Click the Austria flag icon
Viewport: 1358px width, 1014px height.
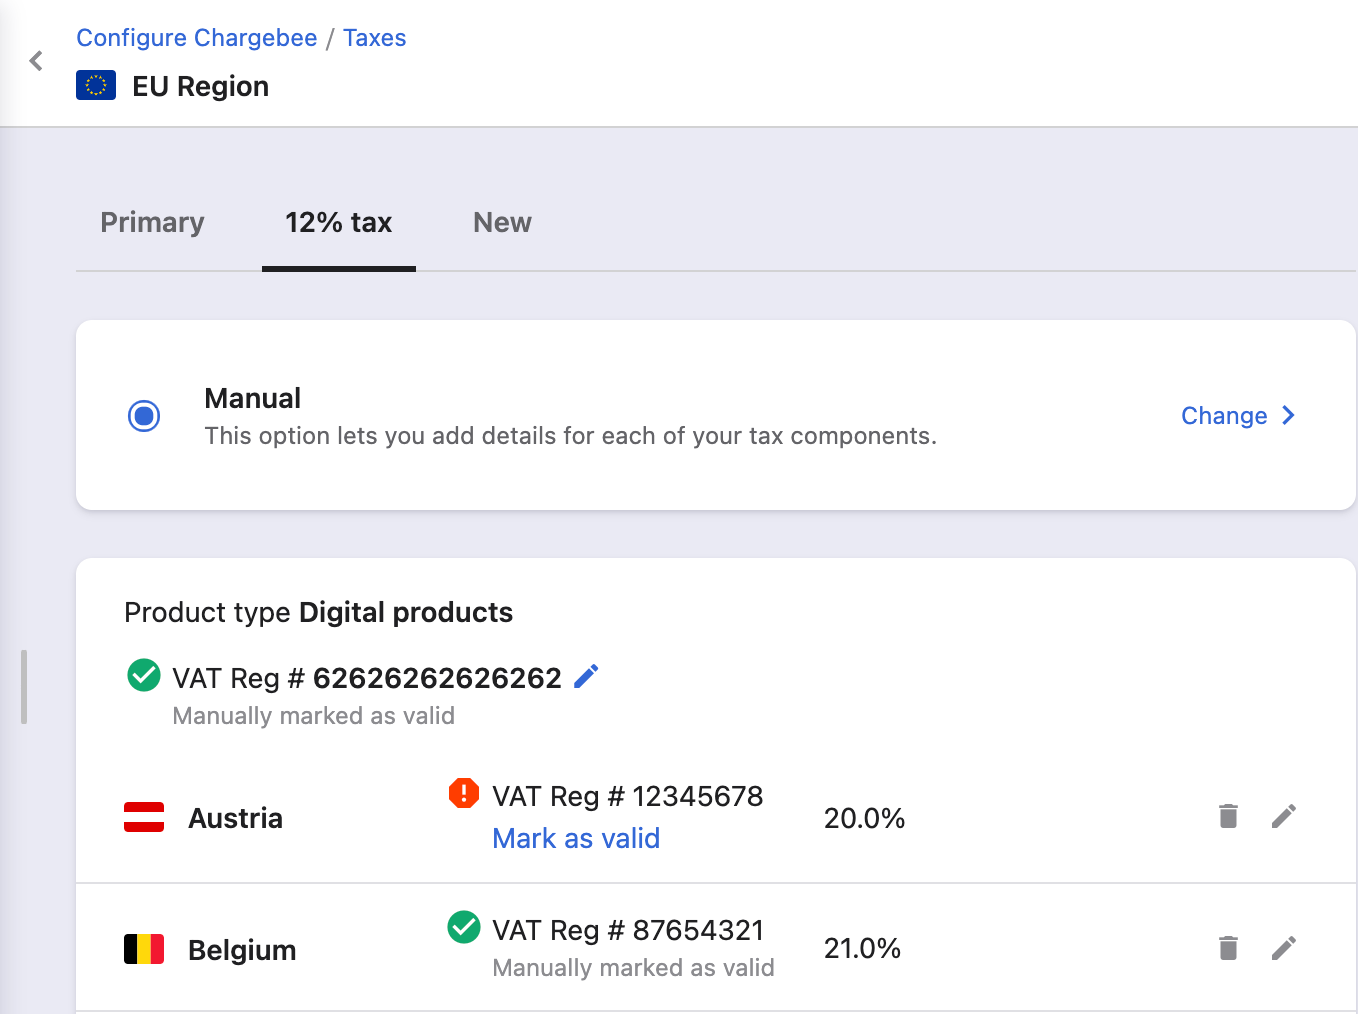pyautogui.click(x=144, y=817)
